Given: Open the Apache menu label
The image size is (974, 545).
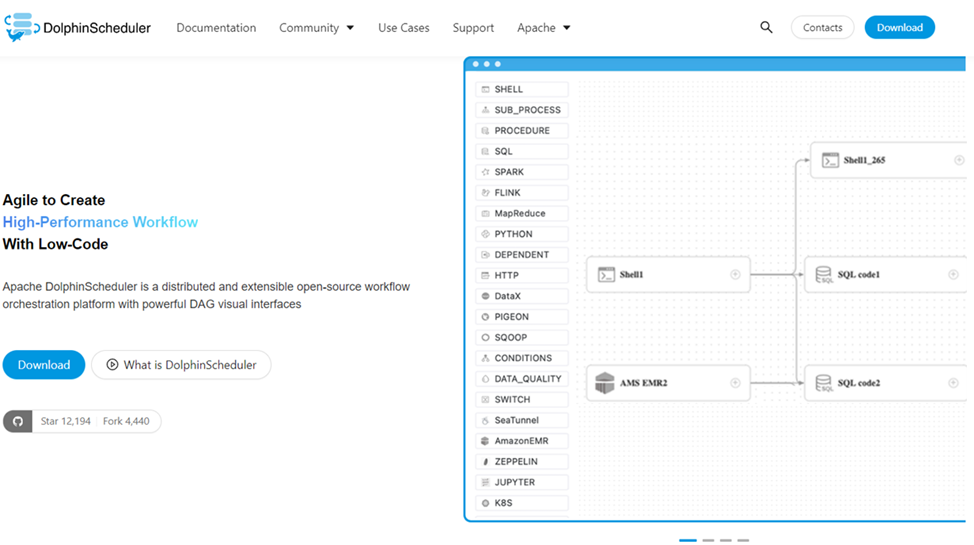Looking at the screenshot, I should coord(536,28).
